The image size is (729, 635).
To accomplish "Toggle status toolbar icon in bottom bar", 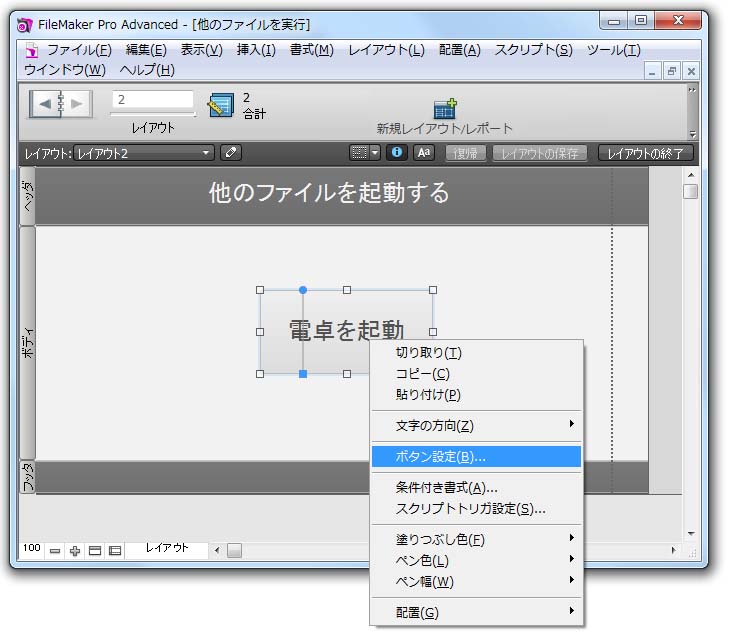I will tap(95, 551).
